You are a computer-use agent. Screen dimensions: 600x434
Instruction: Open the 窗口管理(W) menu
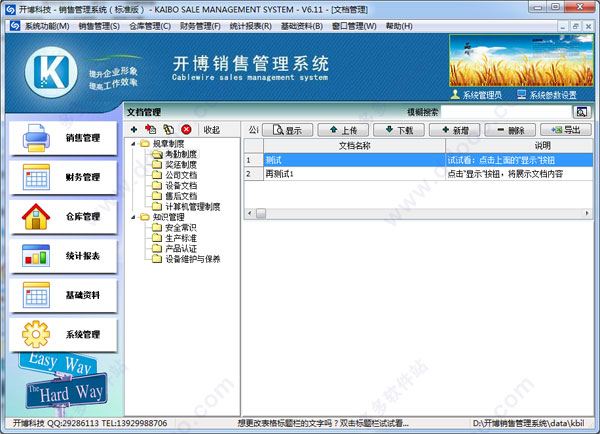(x=354, y=26)
